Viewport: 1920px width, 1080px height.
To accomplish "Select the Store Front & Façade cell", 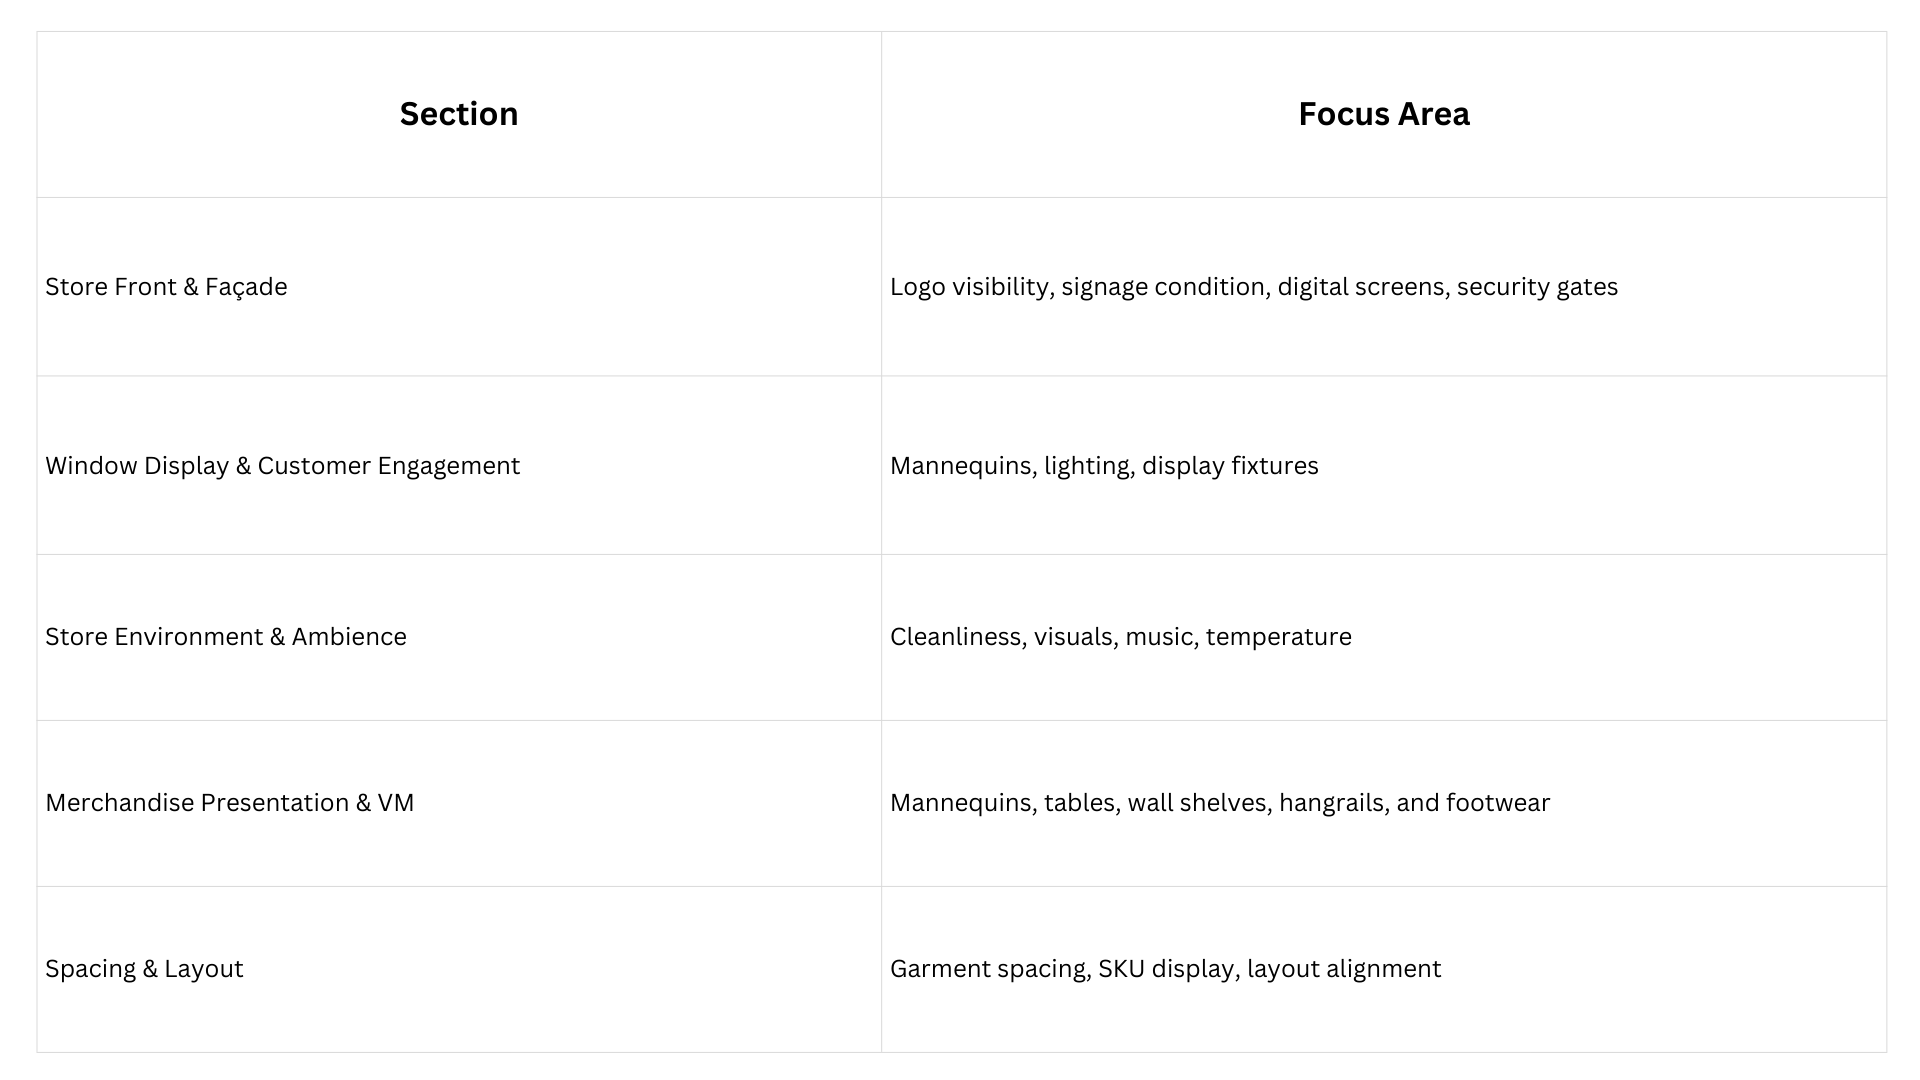I will tap(166, 287).
